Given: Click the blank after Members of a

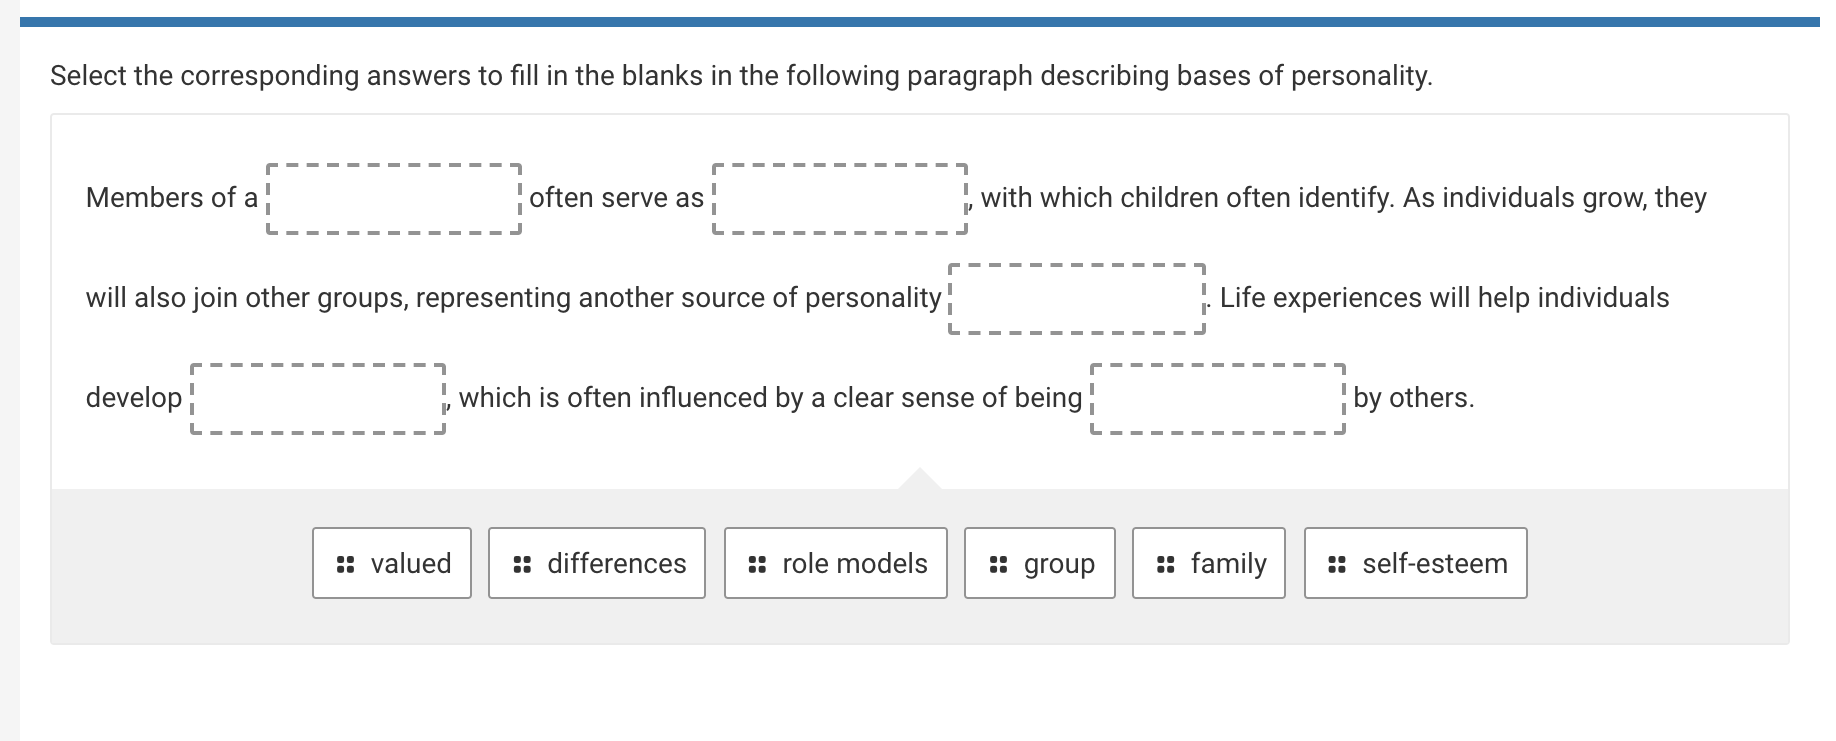Looking at the screenshot, I should [394, 198].
